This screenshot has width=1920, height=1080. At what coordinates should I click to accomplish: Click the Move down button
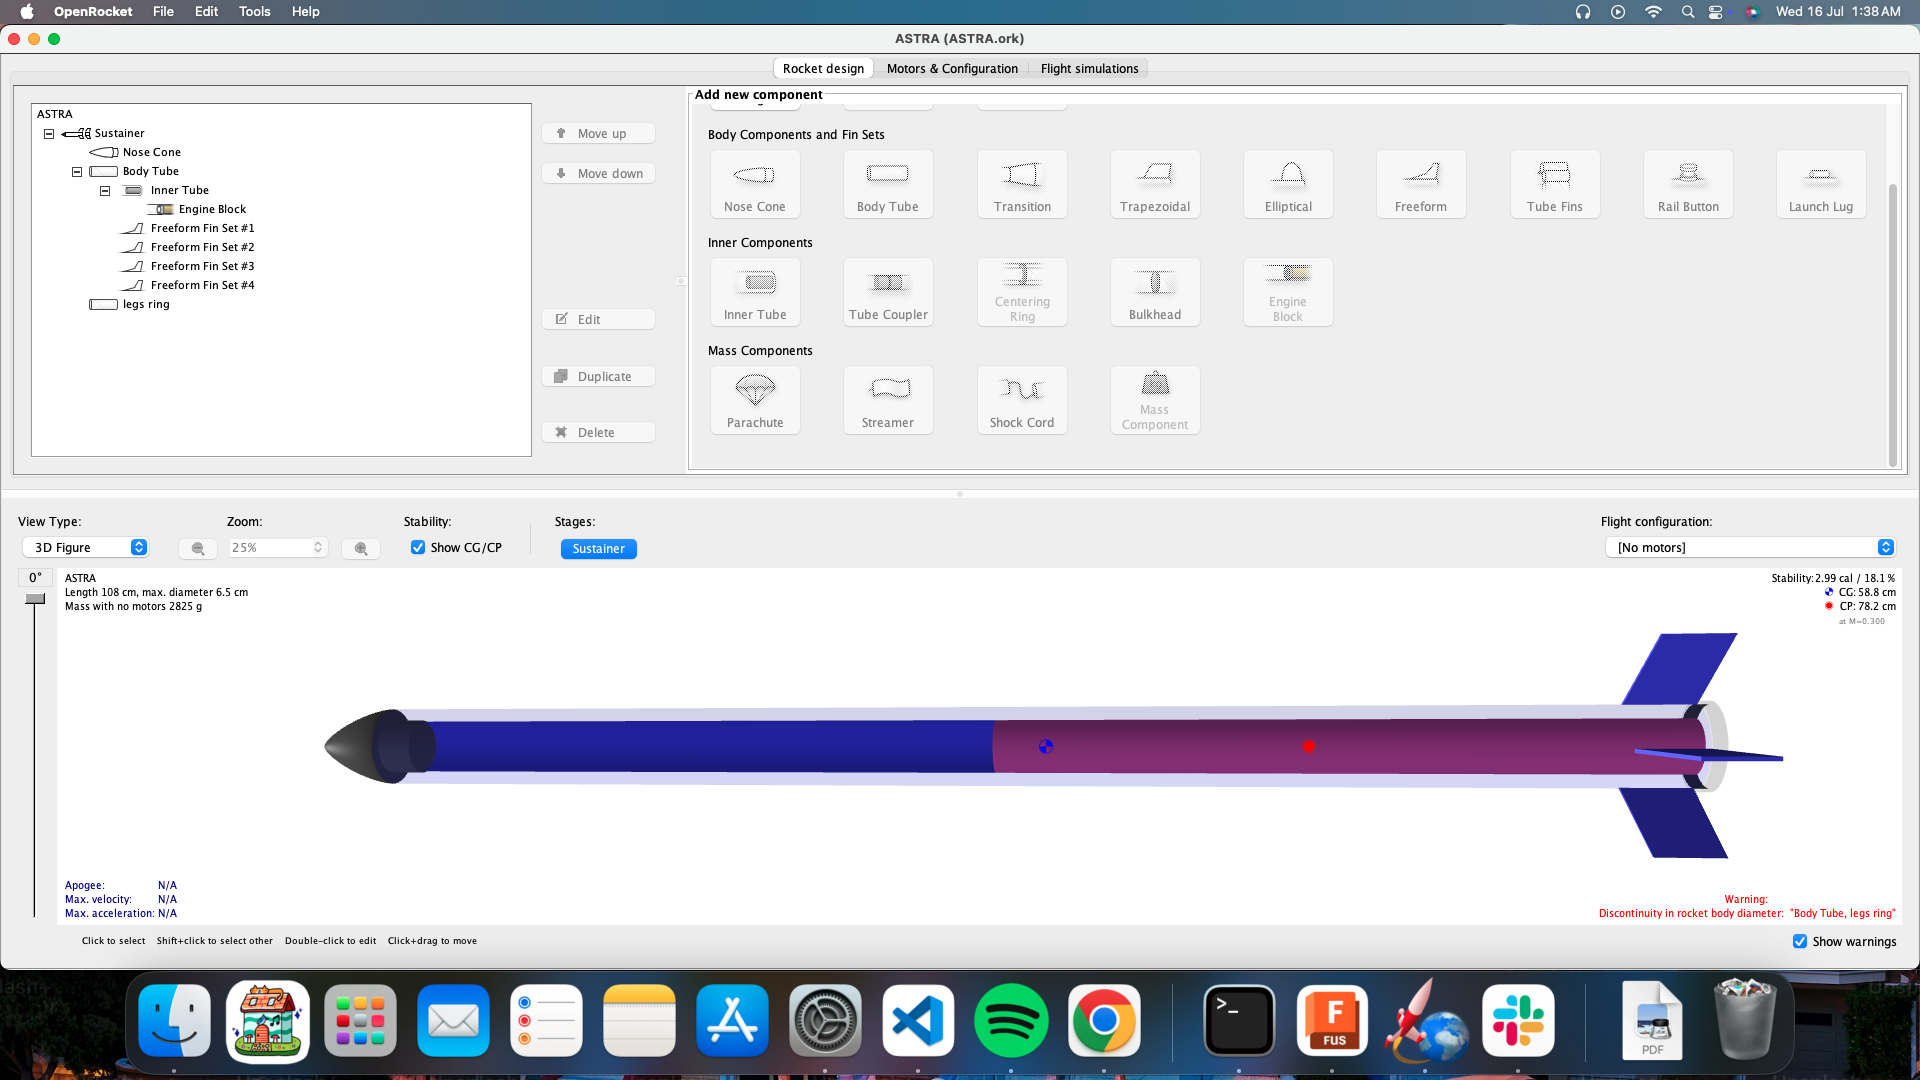pyautogui.click(x=598, y=174)
